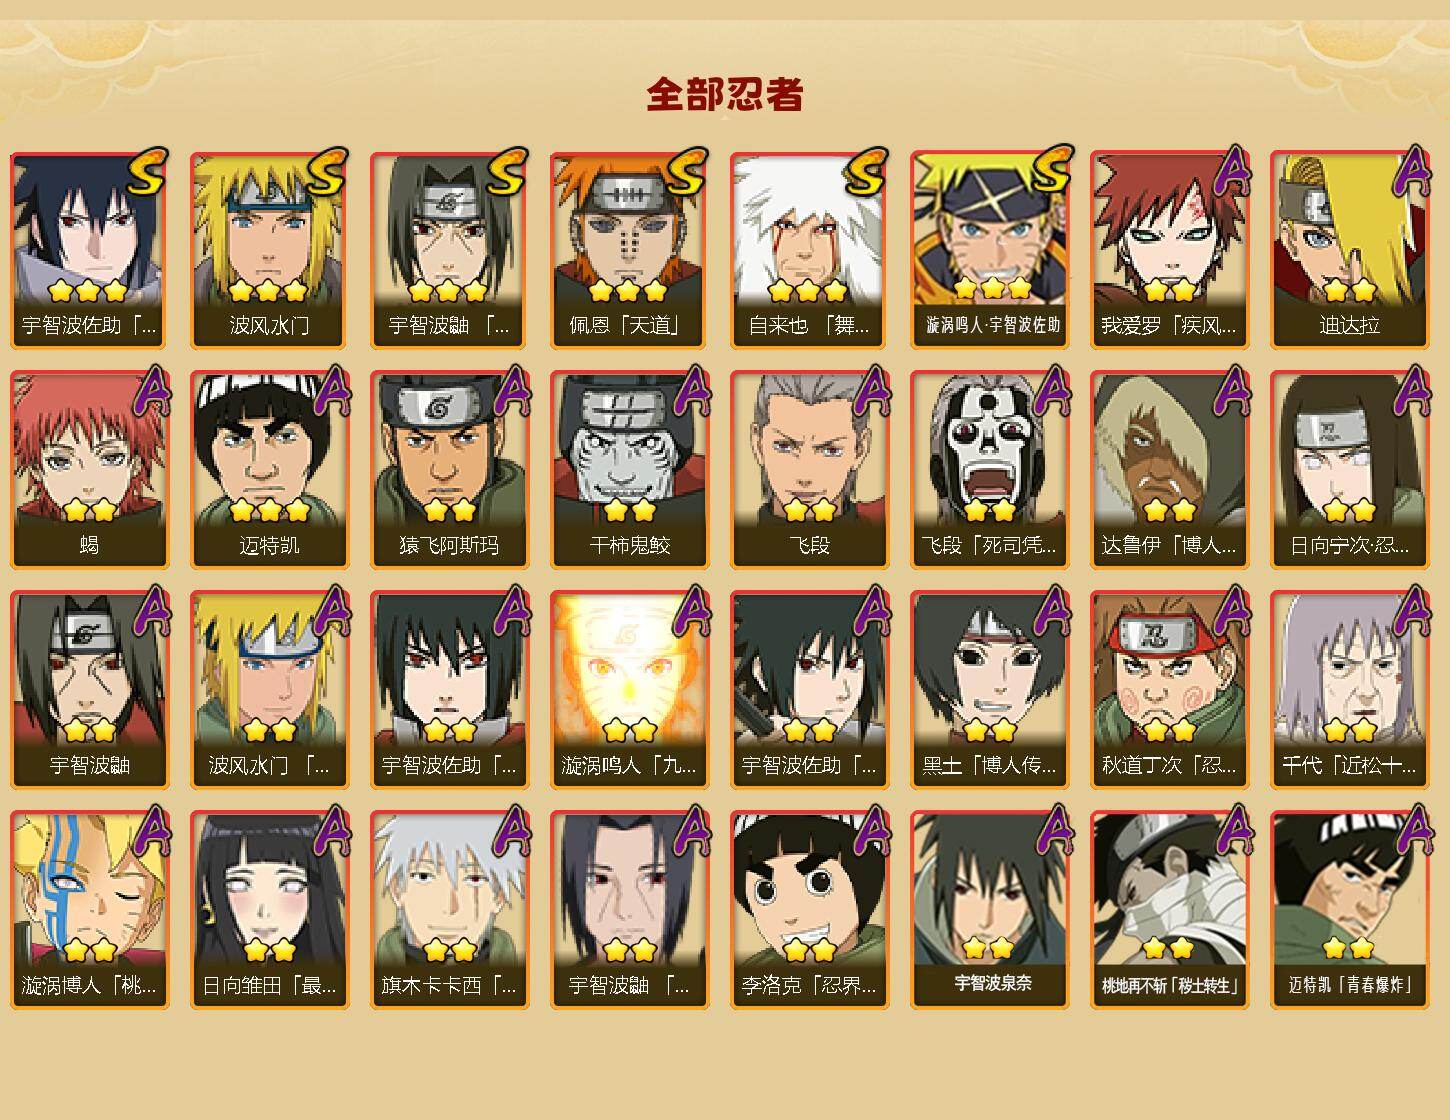Screen dimensions: 1450x1120
Task: Open the 波风水门 S-rank ninja card
Action: 269,250
